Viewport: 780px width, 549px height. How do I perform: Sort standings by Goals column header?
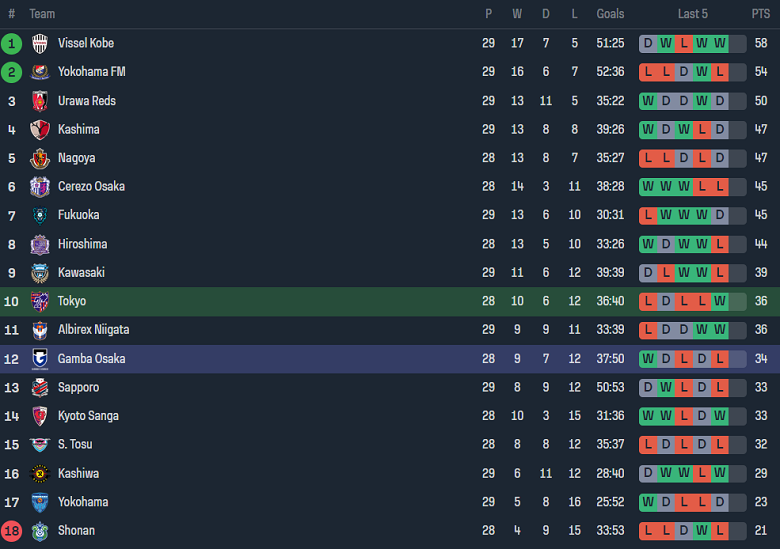pyautogui.click(x=610, y=14)
